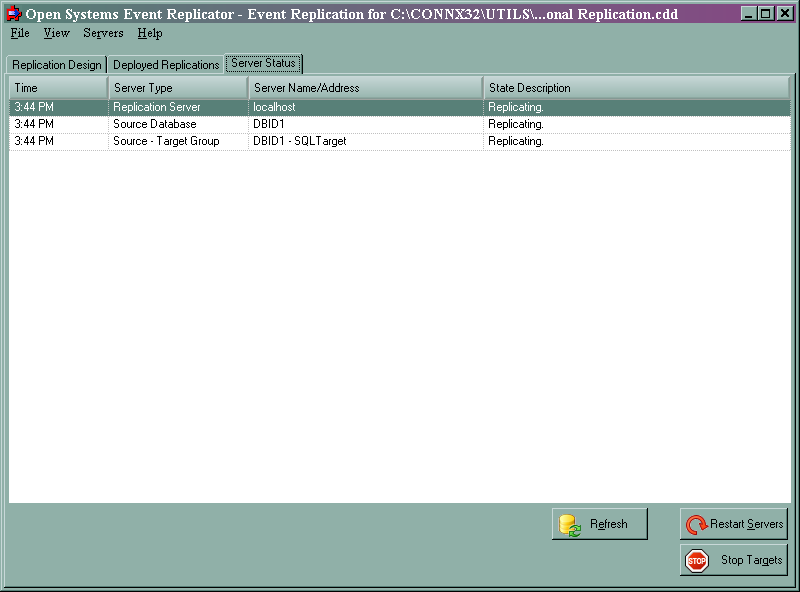Click the refresh database icon on Refresh button
The height and width of the screenshot is (592, 800).
coord(570,523)
